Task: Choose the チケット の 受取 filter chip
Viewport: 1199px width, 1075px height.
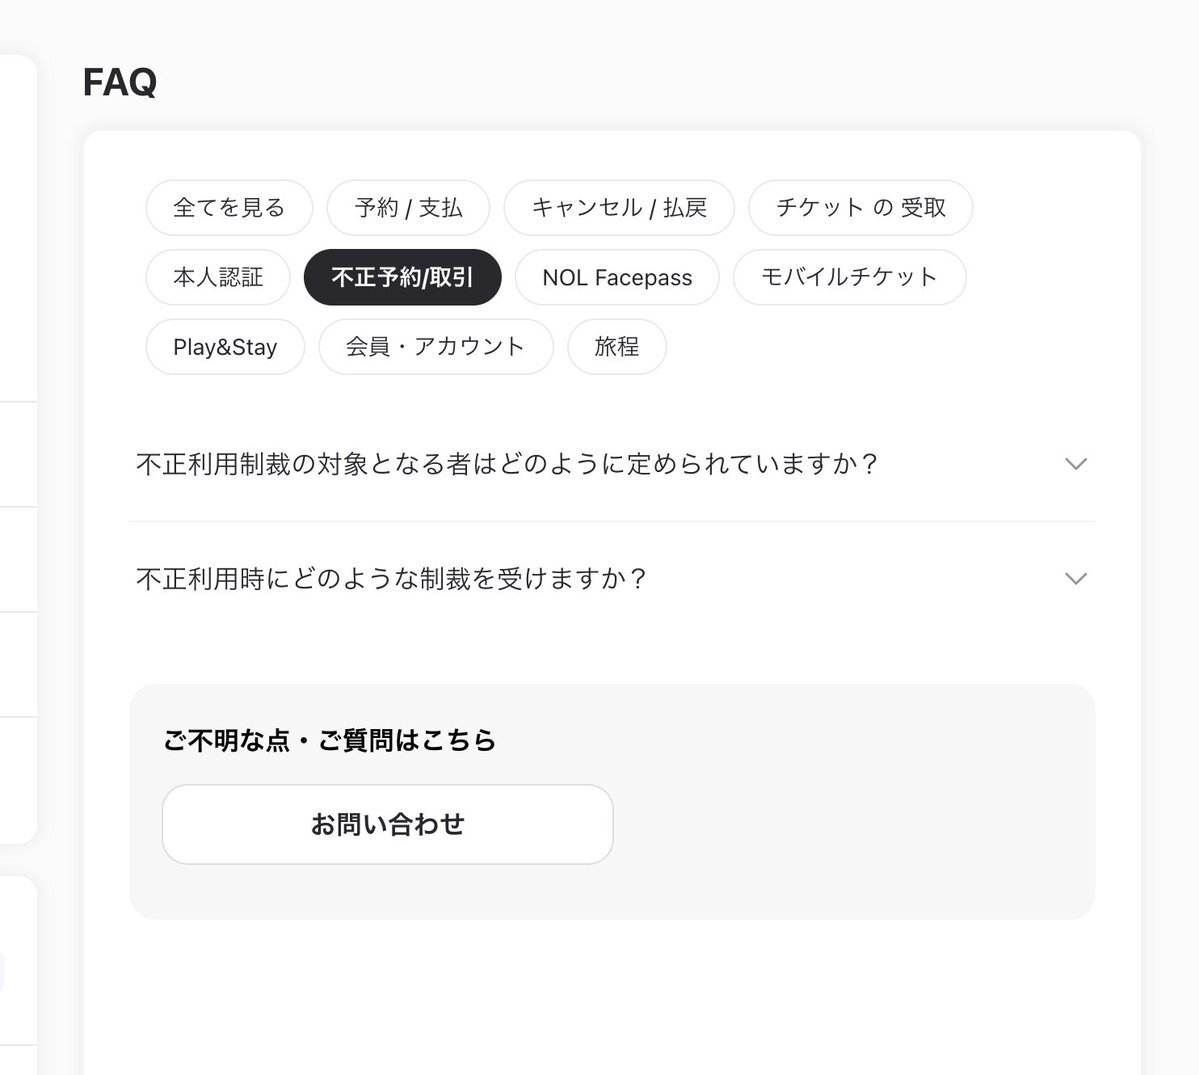Action: 860,208
